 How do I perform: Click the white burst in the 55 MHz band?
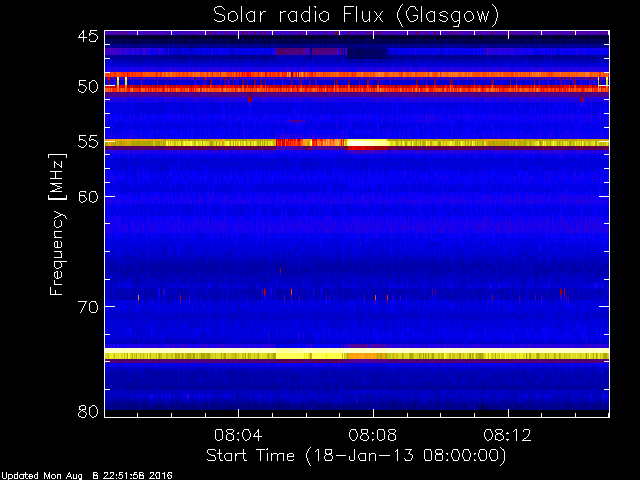click(x=367, y=143)
